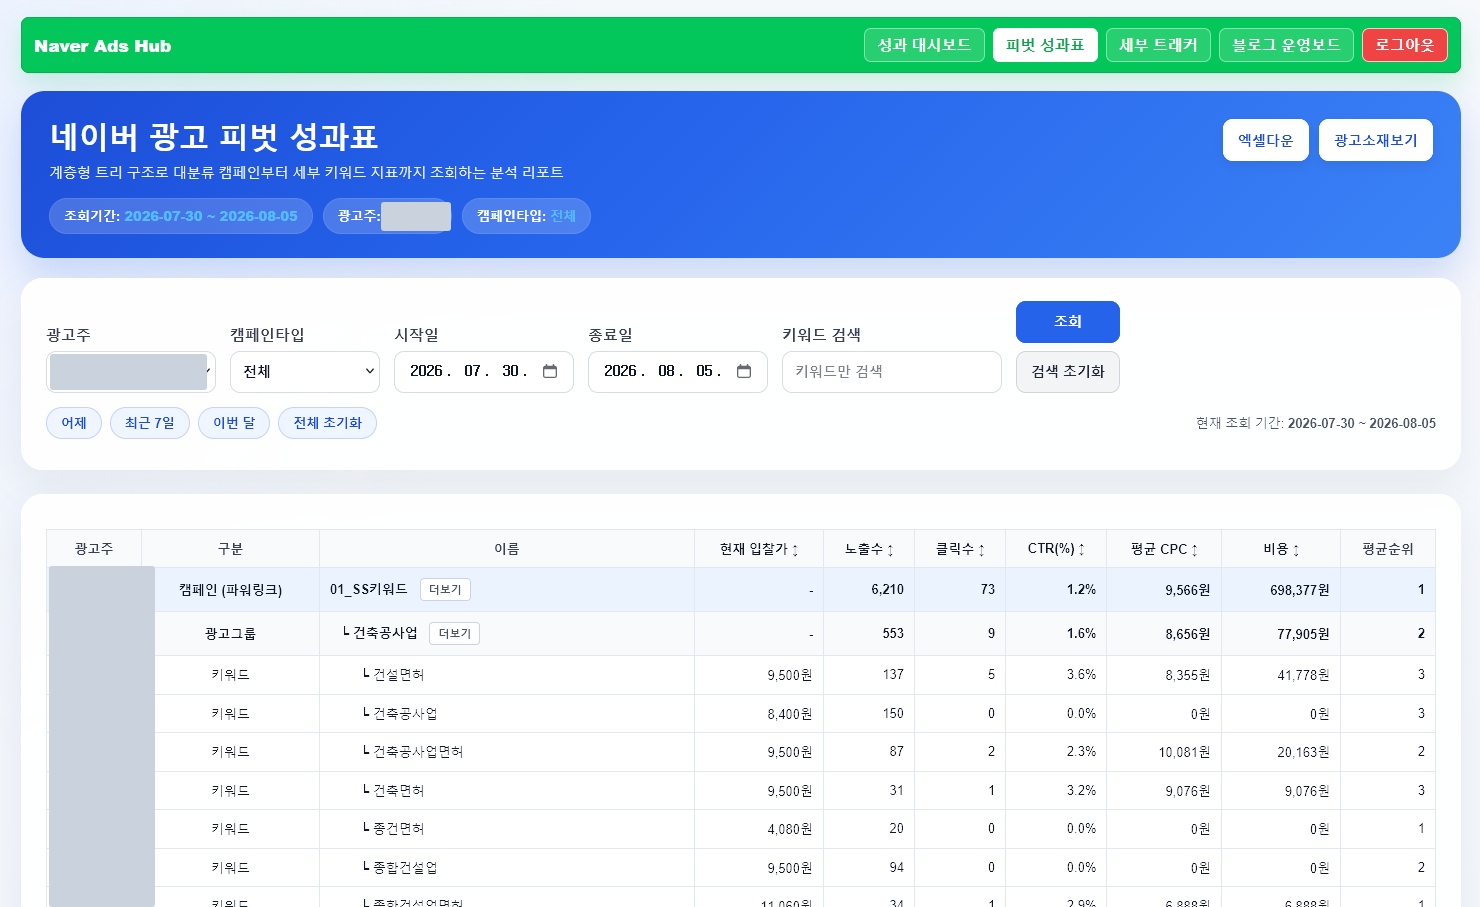The width and height of the screenshot is (1480, 907).
Task: Reset search with 검색 초기화 button
Action: (x=1068, y=372)
